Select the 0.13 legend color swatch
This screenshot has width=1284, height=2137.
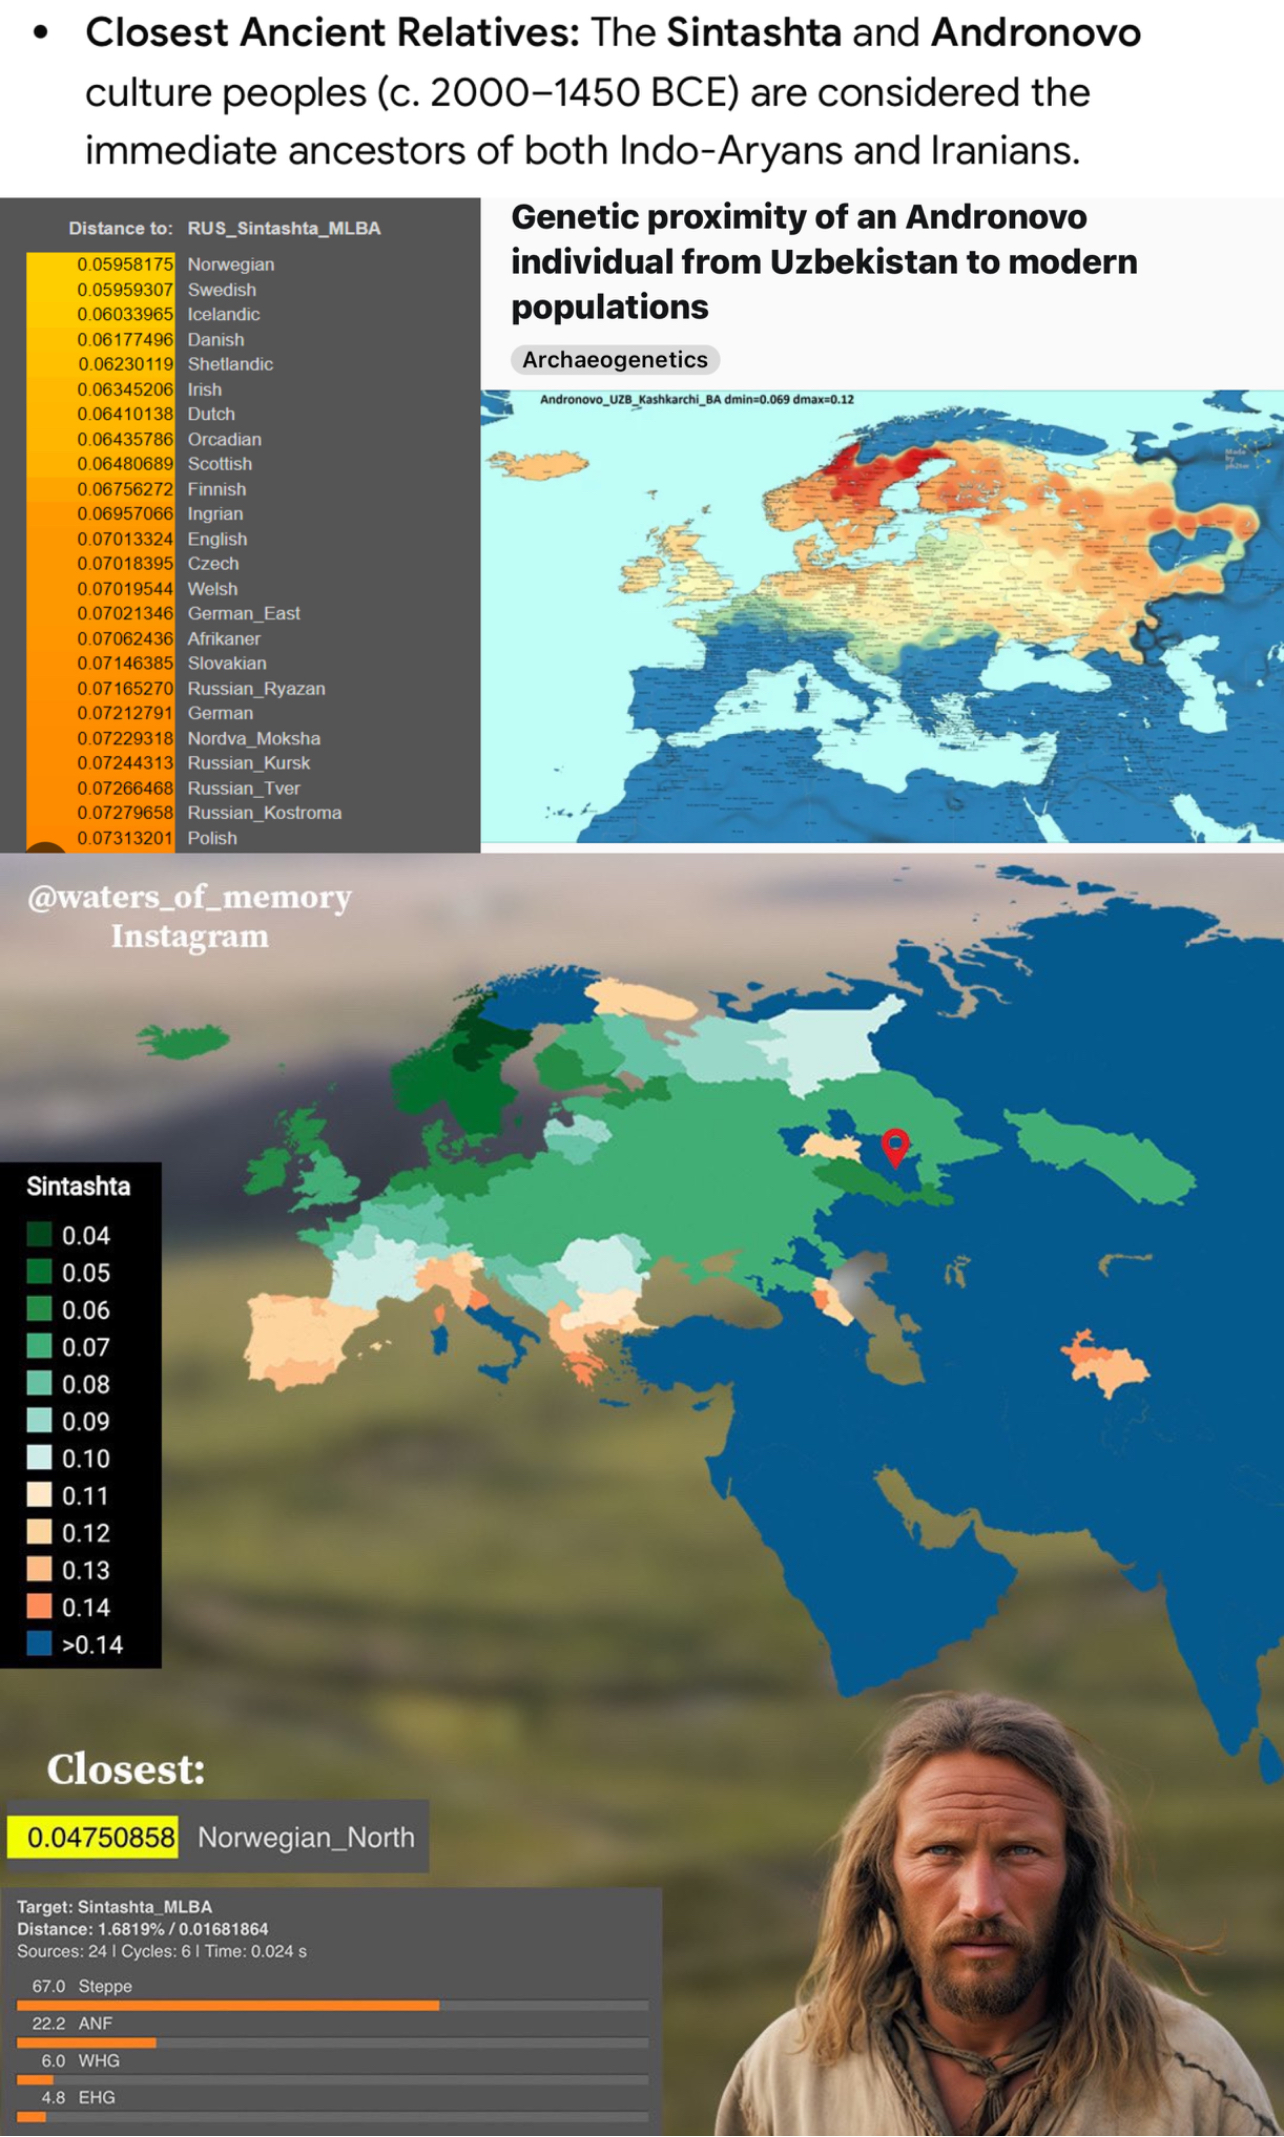[39, 1569]
